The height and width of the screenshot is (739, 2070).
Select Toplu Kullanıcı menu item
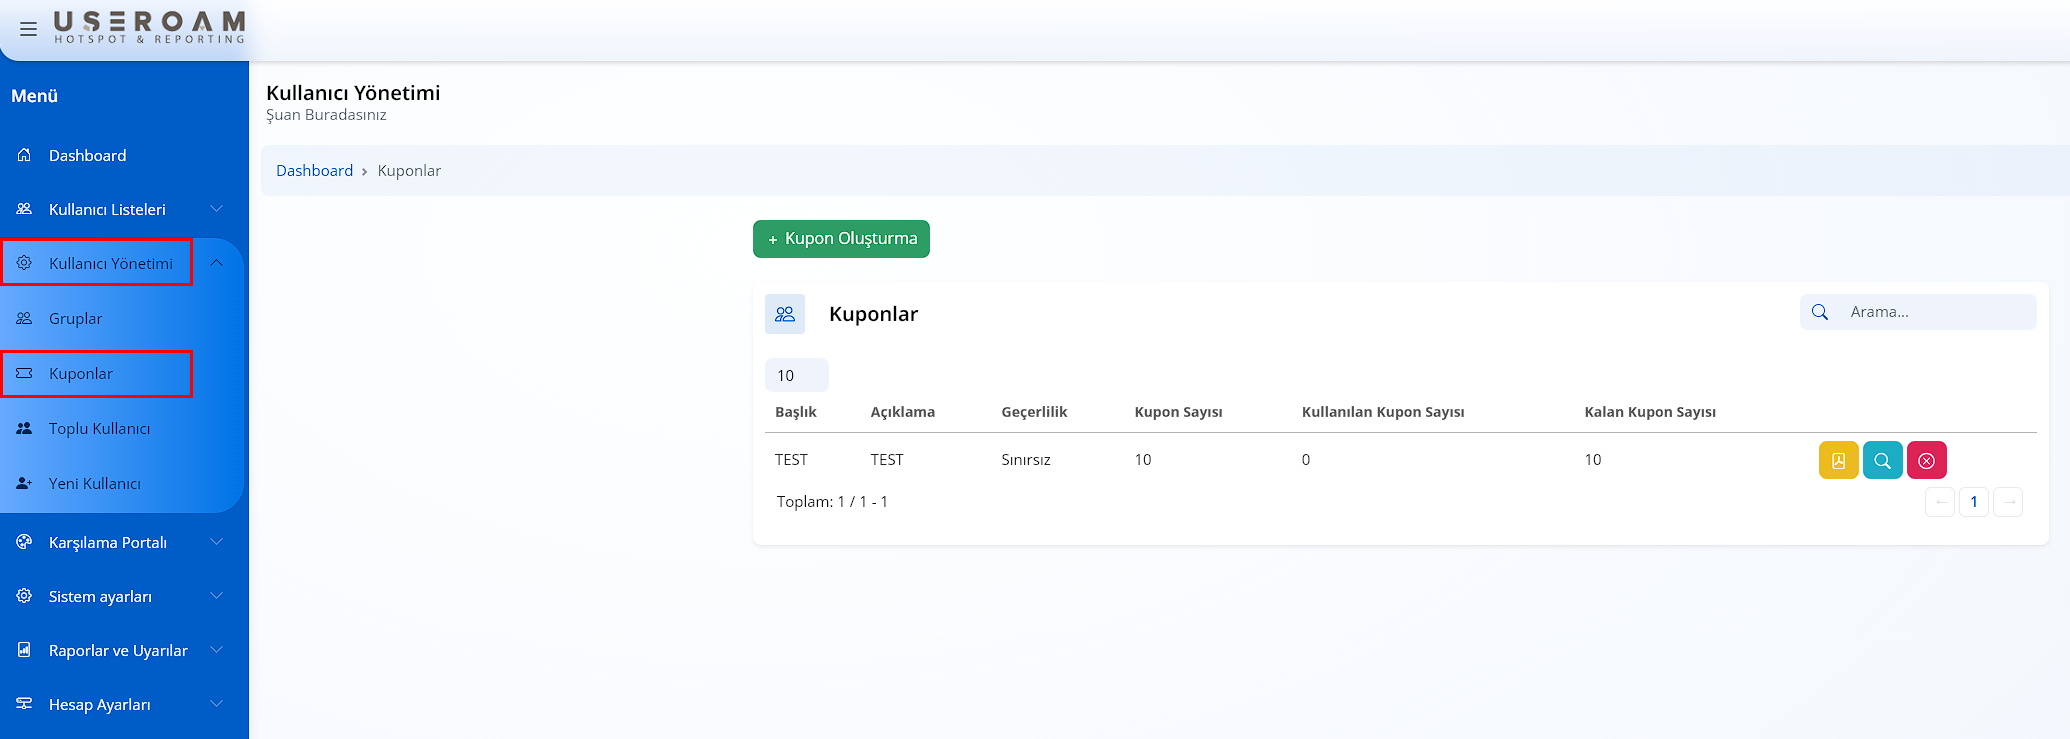tap(99, 429)
